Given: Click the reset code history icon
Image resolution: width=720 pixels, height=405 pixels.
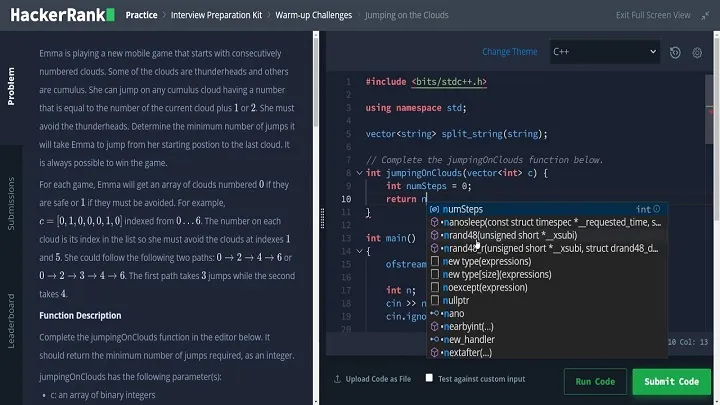Looking at the screenshot, I should 675,53.
